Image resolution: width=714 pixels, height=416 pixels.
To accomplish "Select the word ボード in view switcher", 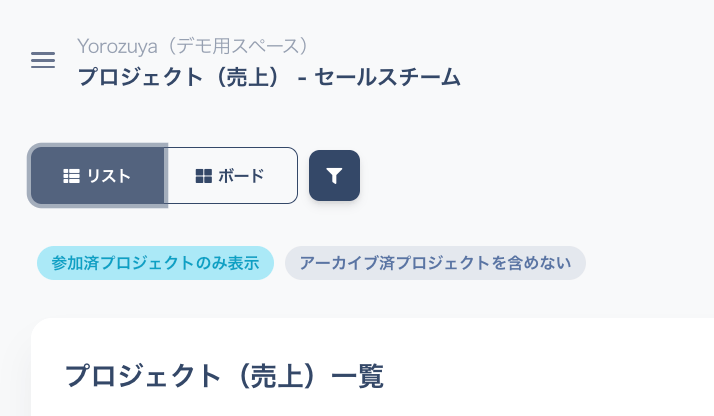I will 241,176.
